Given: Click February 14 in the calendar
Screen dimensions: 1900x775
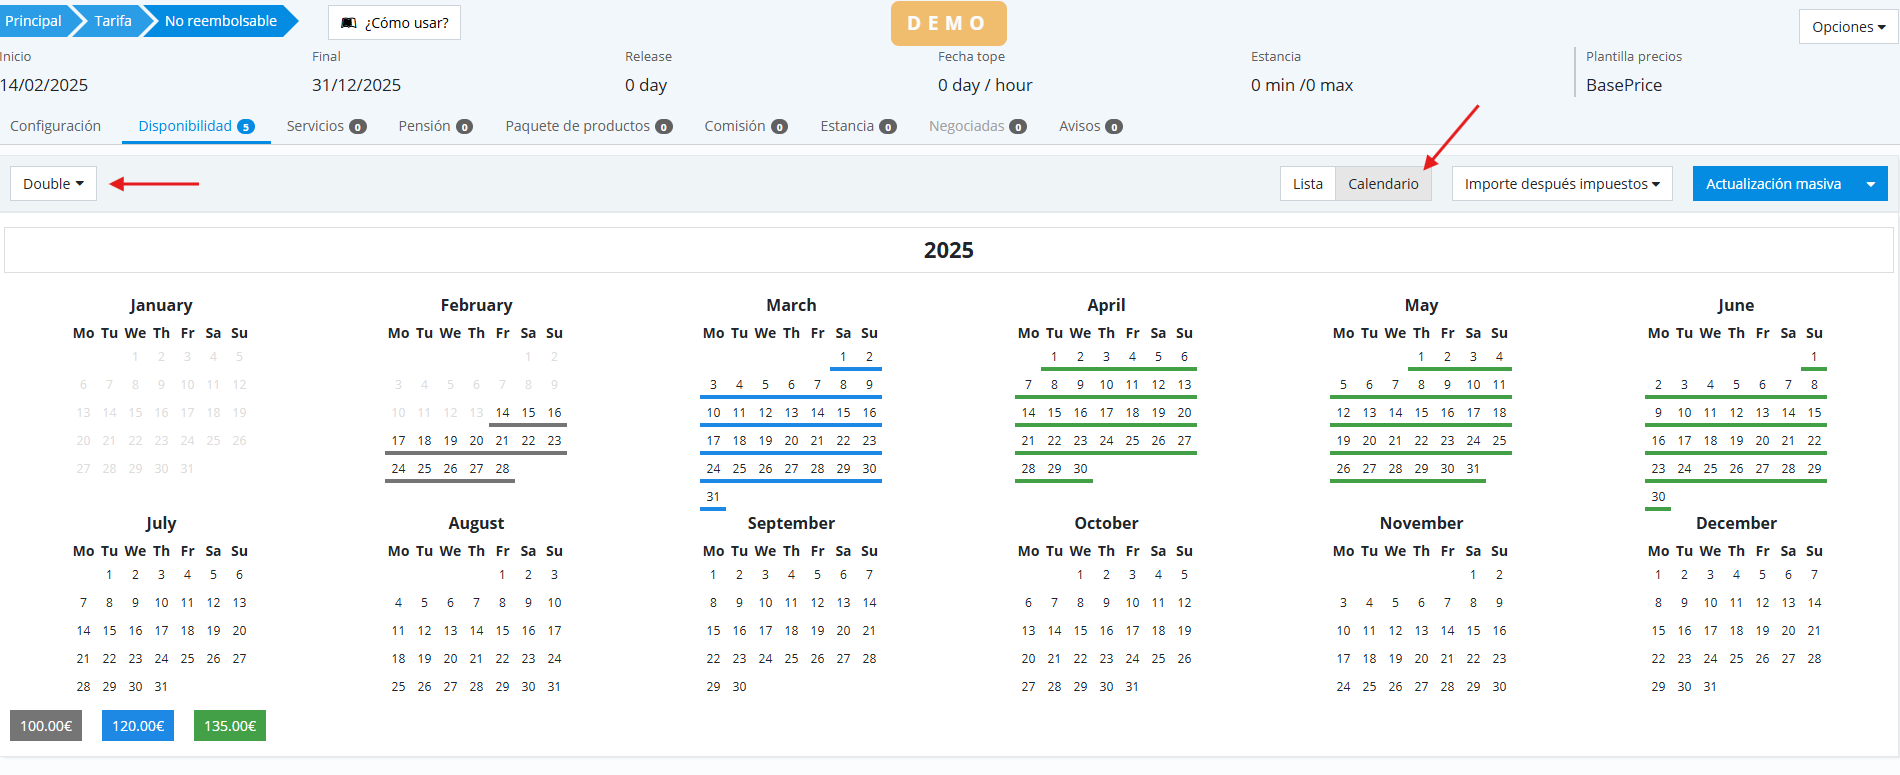Looking at the screenshot, I should [502, 413].
